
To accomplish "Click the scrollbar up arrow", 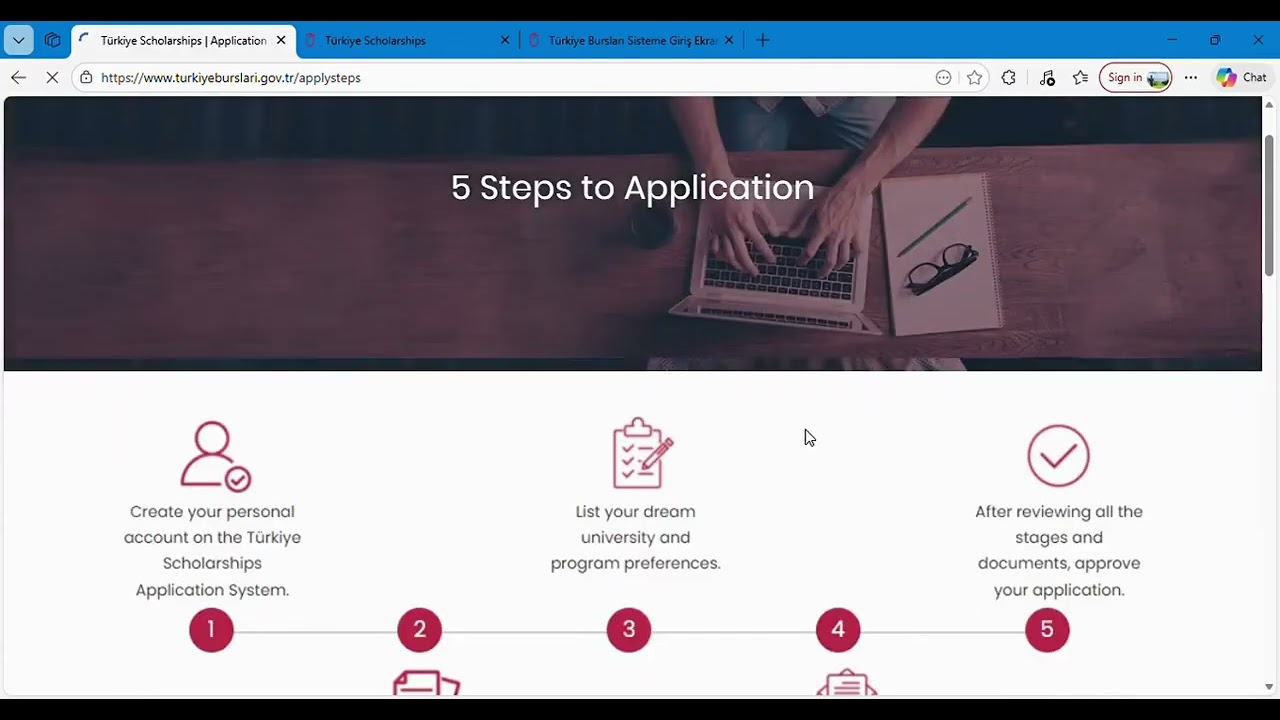I will tap(1270, 105).
